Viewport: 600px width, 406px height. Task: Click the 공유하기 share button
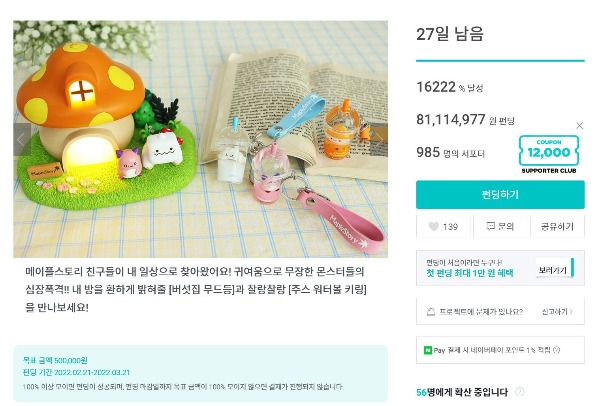tap(557, 227)
